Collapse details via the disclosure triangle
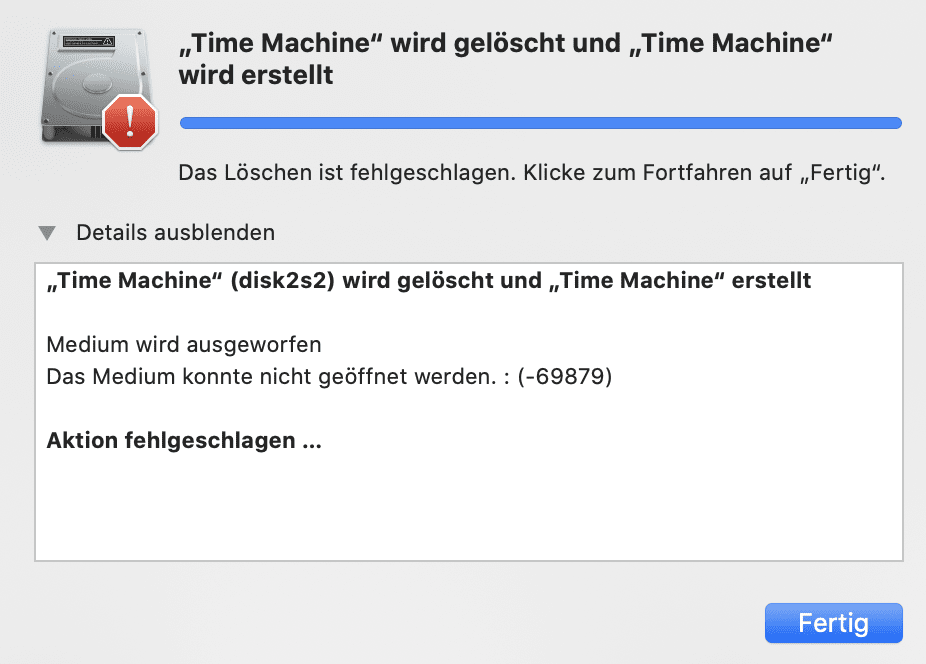This screenshot has width=926, height=664. 47,233
